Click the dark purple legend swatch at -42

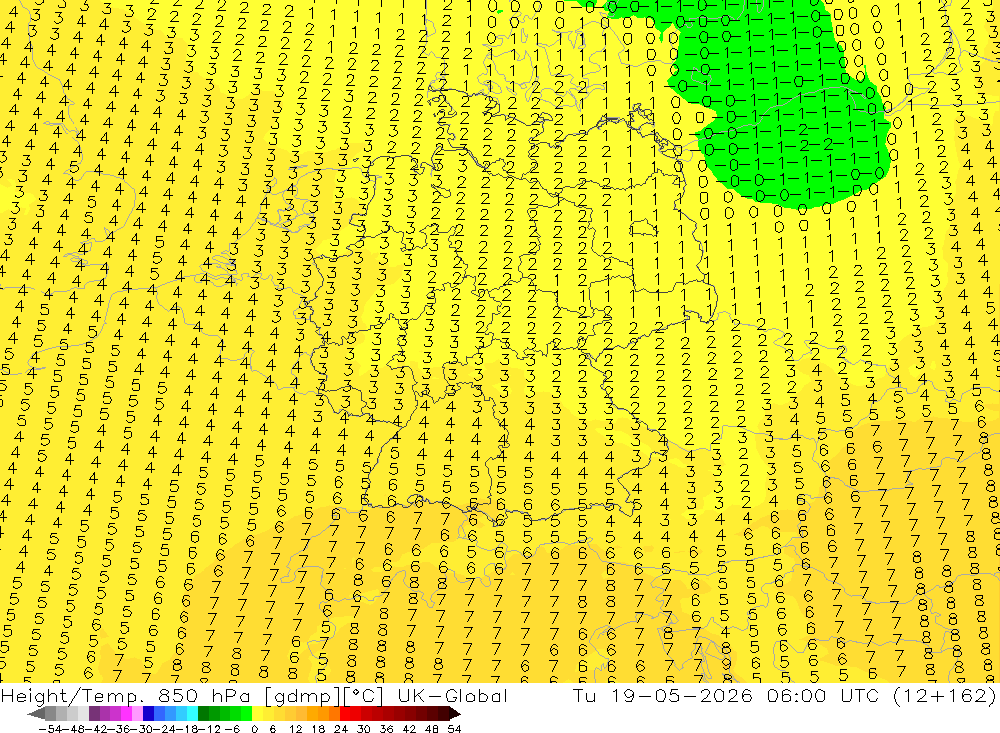point(94,713)
